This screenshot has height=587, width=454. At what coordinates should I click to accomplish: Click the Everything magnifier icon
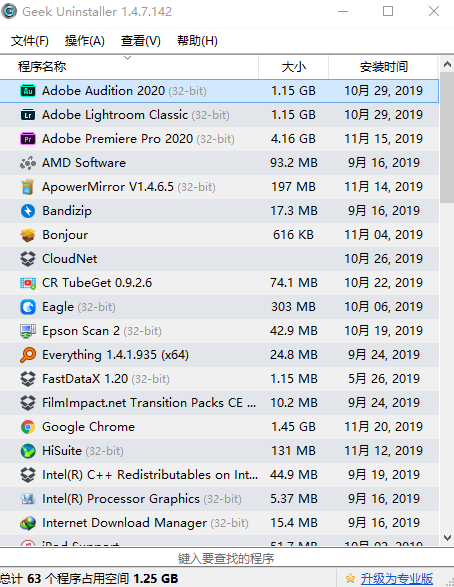click(28, 355)
